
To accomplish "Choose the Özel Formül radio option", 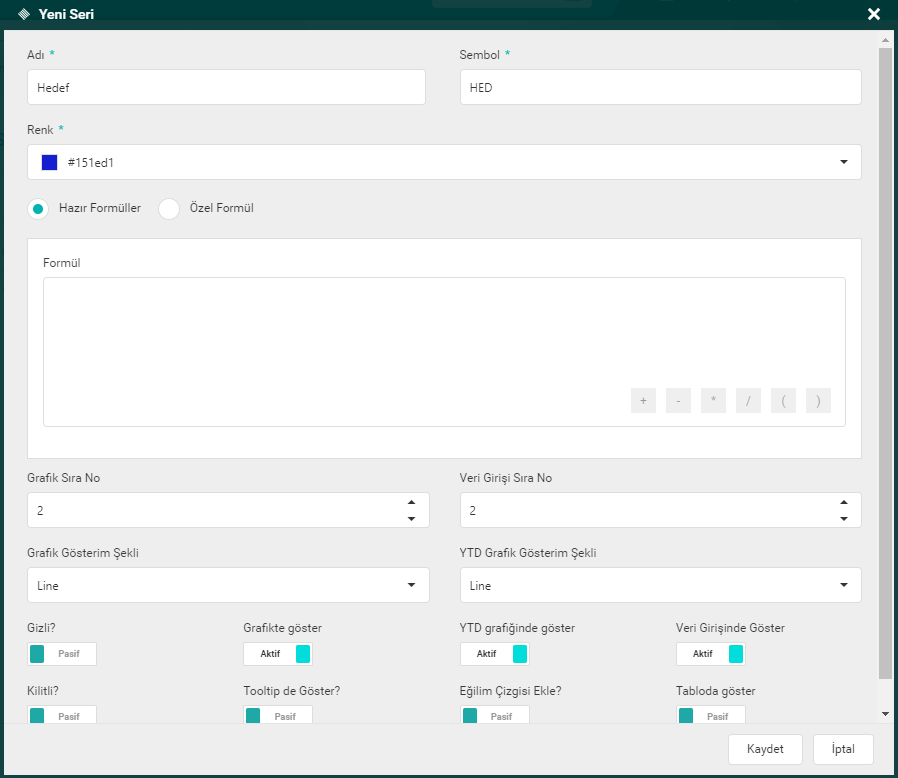I will tap(169, 209).
